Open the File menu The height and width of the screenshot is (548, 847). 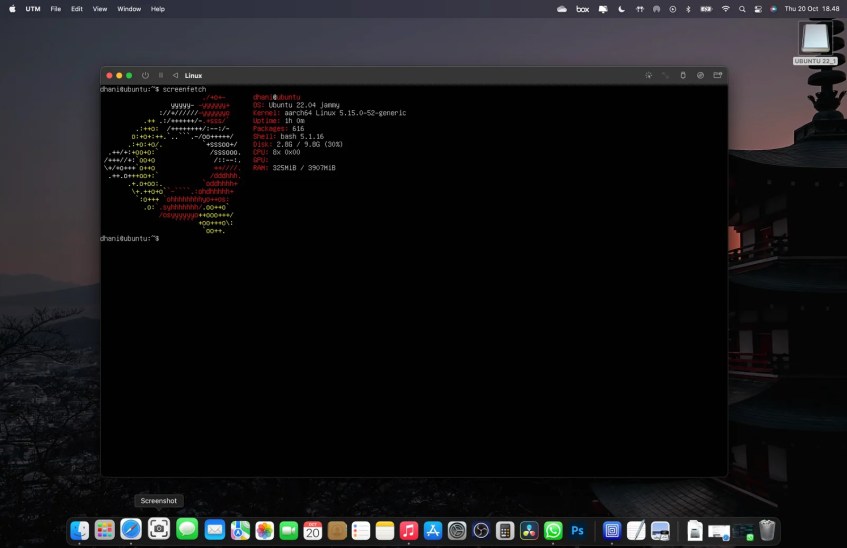pyautogui.click(x=56, y=9)
